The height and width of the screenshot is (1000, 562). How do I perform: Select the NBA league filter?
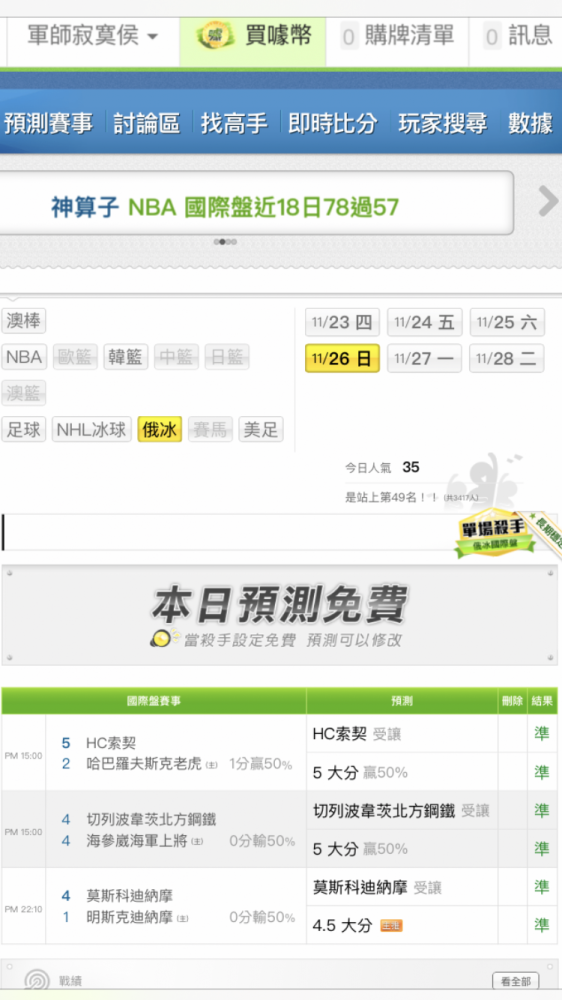tap(24, 357)
